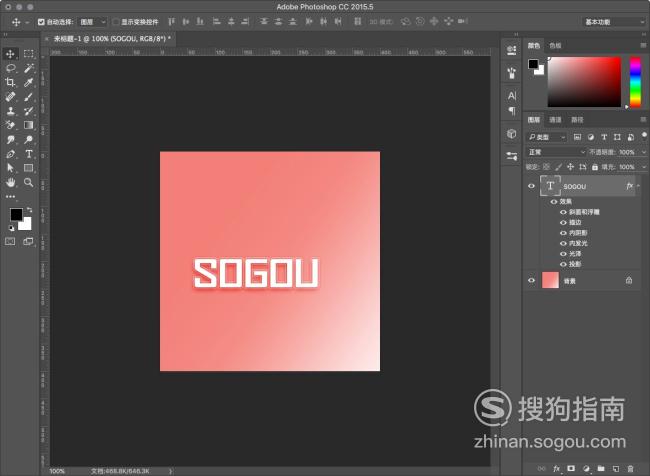Select the Path Selection arrow tool

click(10, 168)
